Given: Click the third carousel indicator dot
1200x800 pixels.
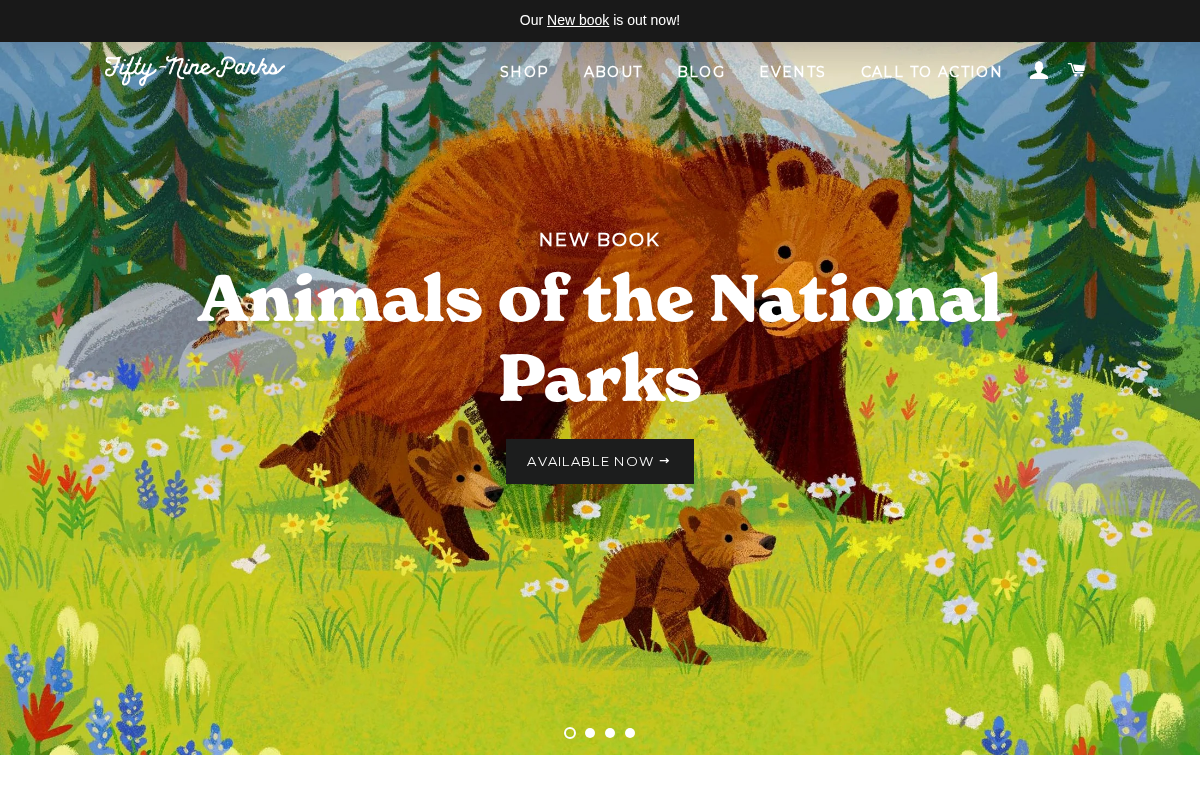Looking at the screenshot, I should (609, 732).
